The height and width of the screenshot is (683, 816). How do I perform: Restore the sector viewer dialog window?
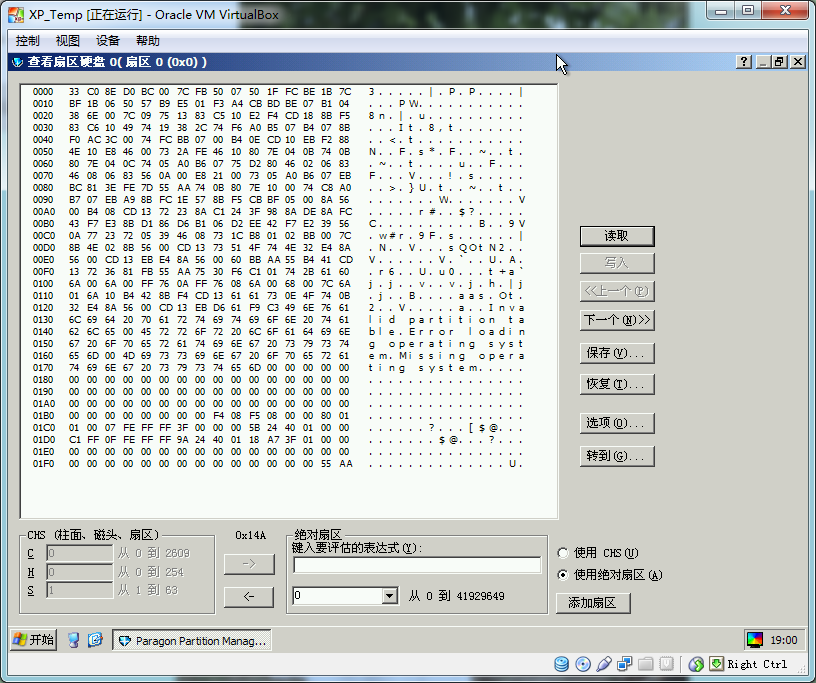[779, 62]
